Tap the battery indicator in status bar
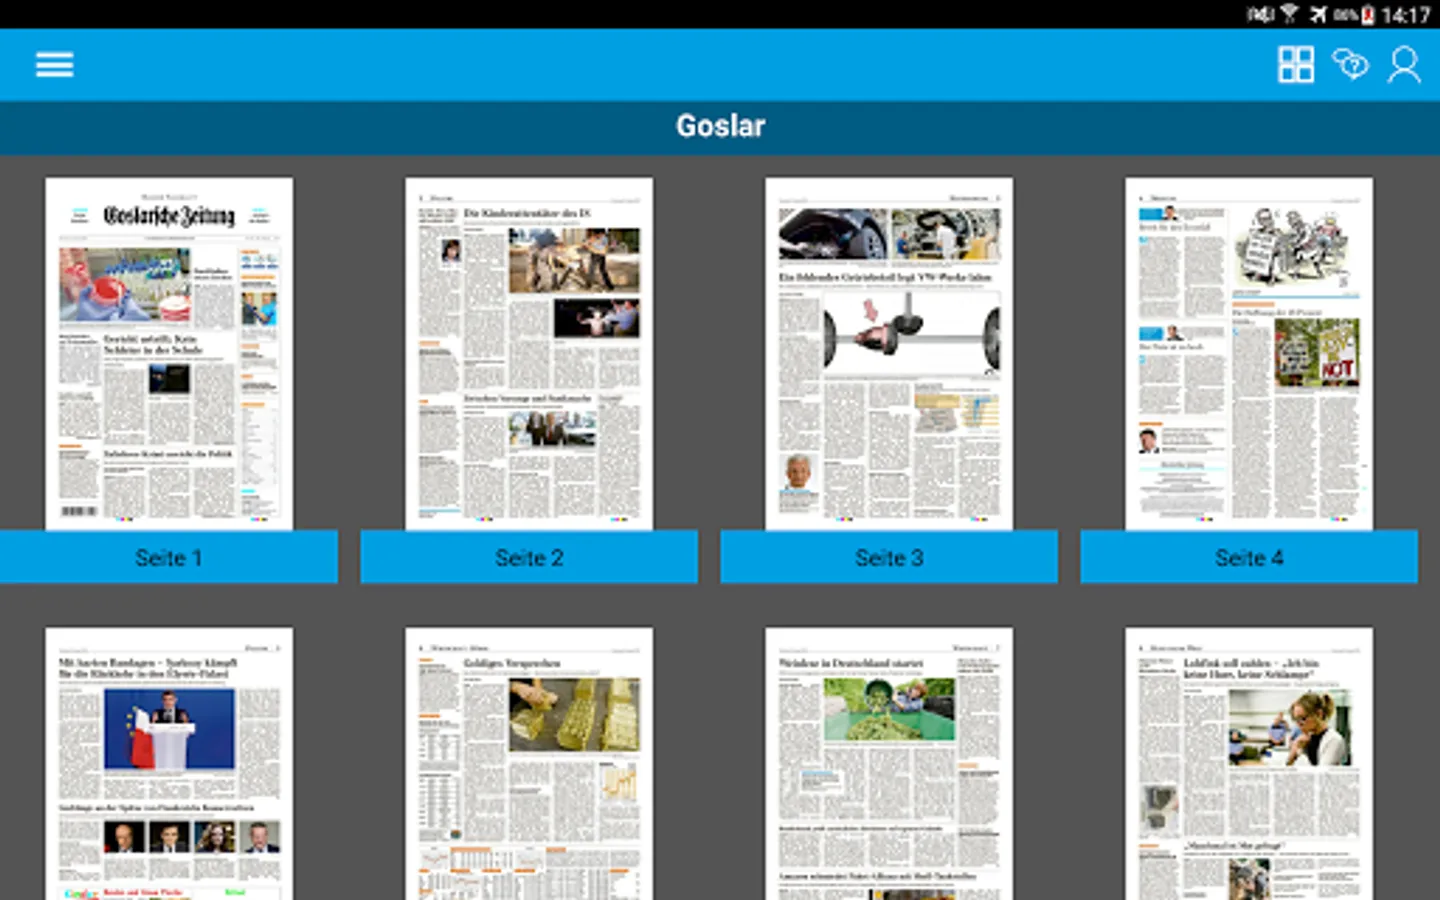1440x900 pixels. (1367, 15)
